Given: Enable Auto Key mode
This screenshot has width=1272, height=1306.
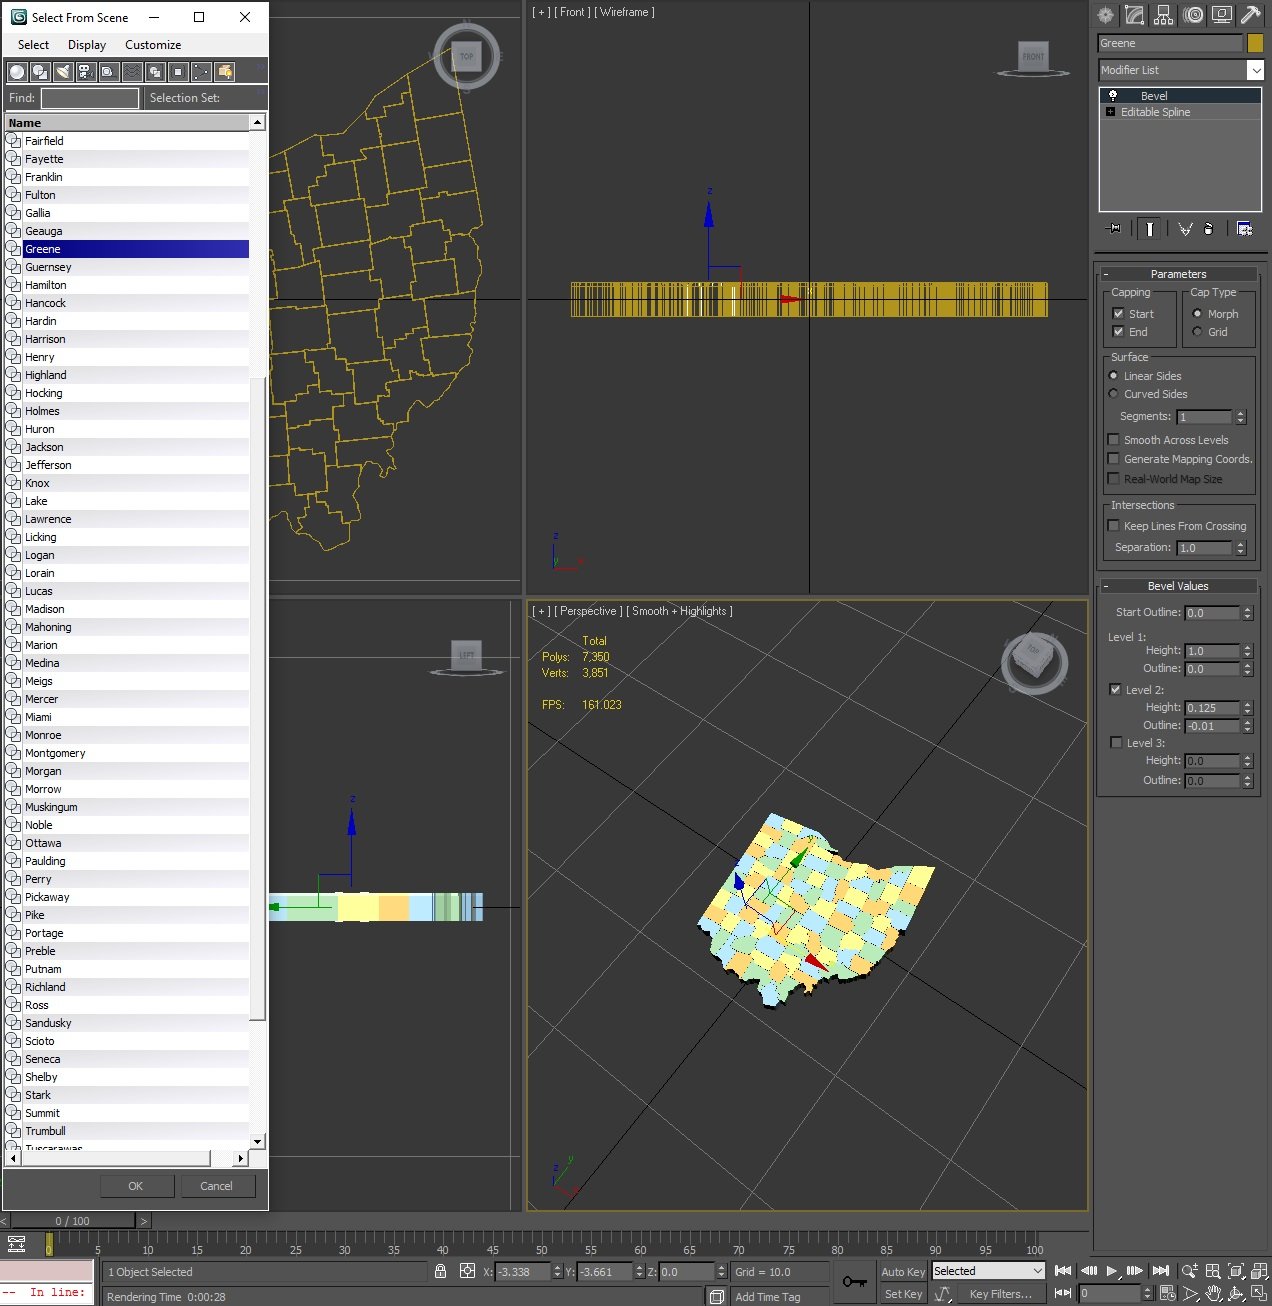Looking at the screenshot, I should (902, 1271).
